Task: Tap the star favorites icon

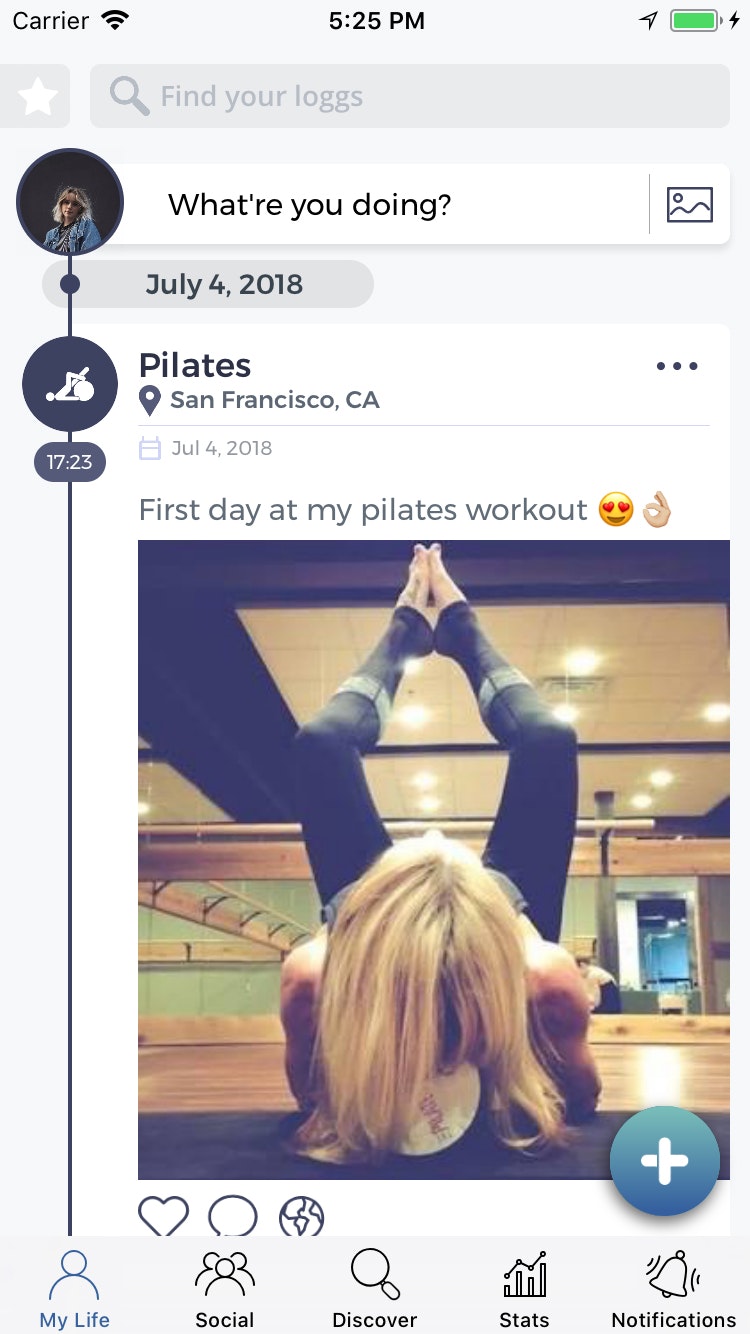Action: [36, 97]
